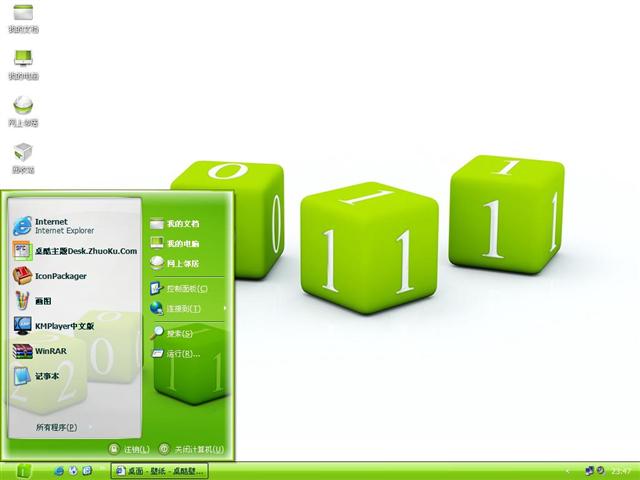The image size is (640, 480).
Task: Click the second quick launch icon on the taskbar
Action: (x=73, y=471)
